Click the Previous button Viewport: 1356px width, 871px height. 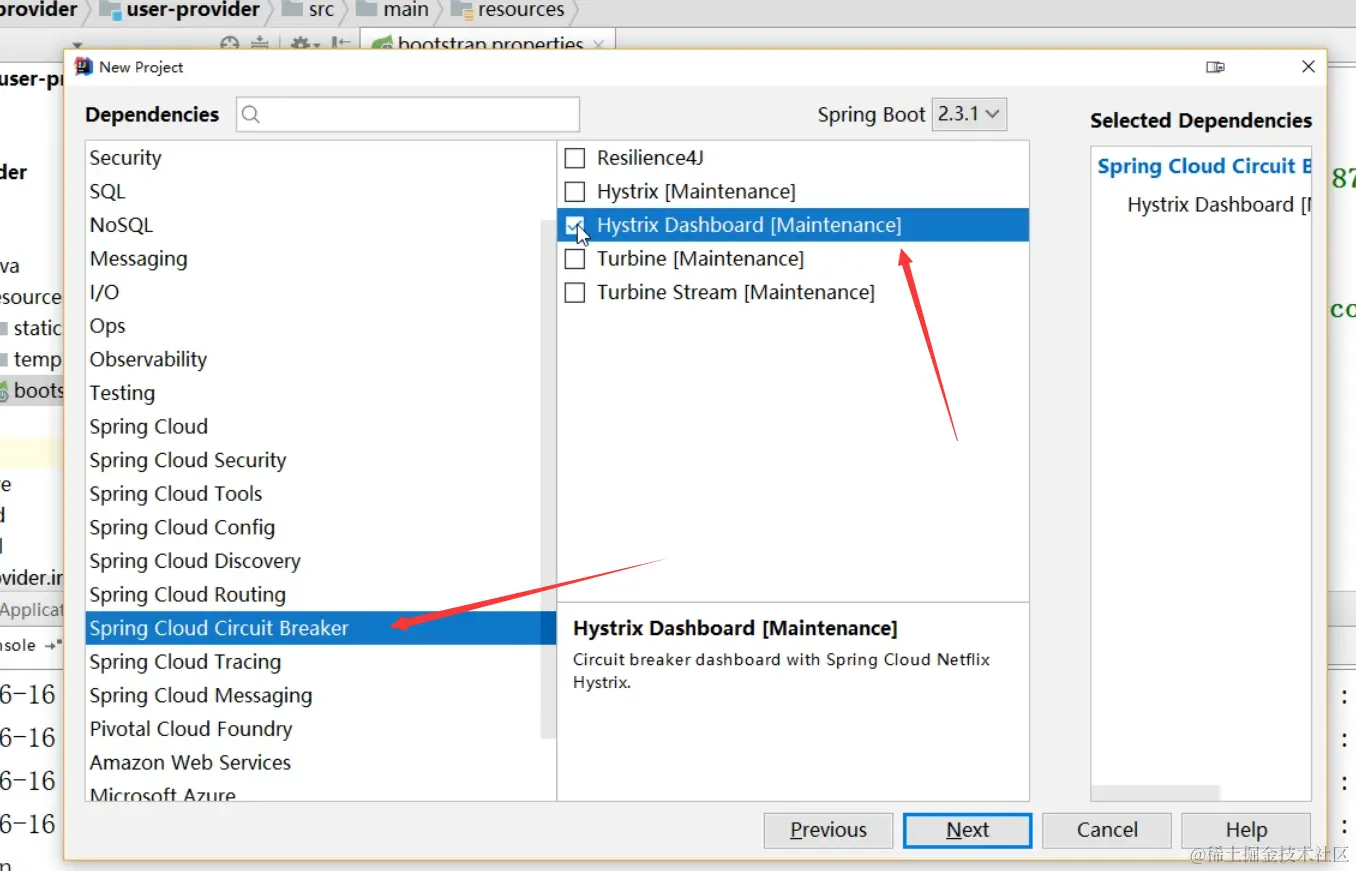[x=828, y=830]
